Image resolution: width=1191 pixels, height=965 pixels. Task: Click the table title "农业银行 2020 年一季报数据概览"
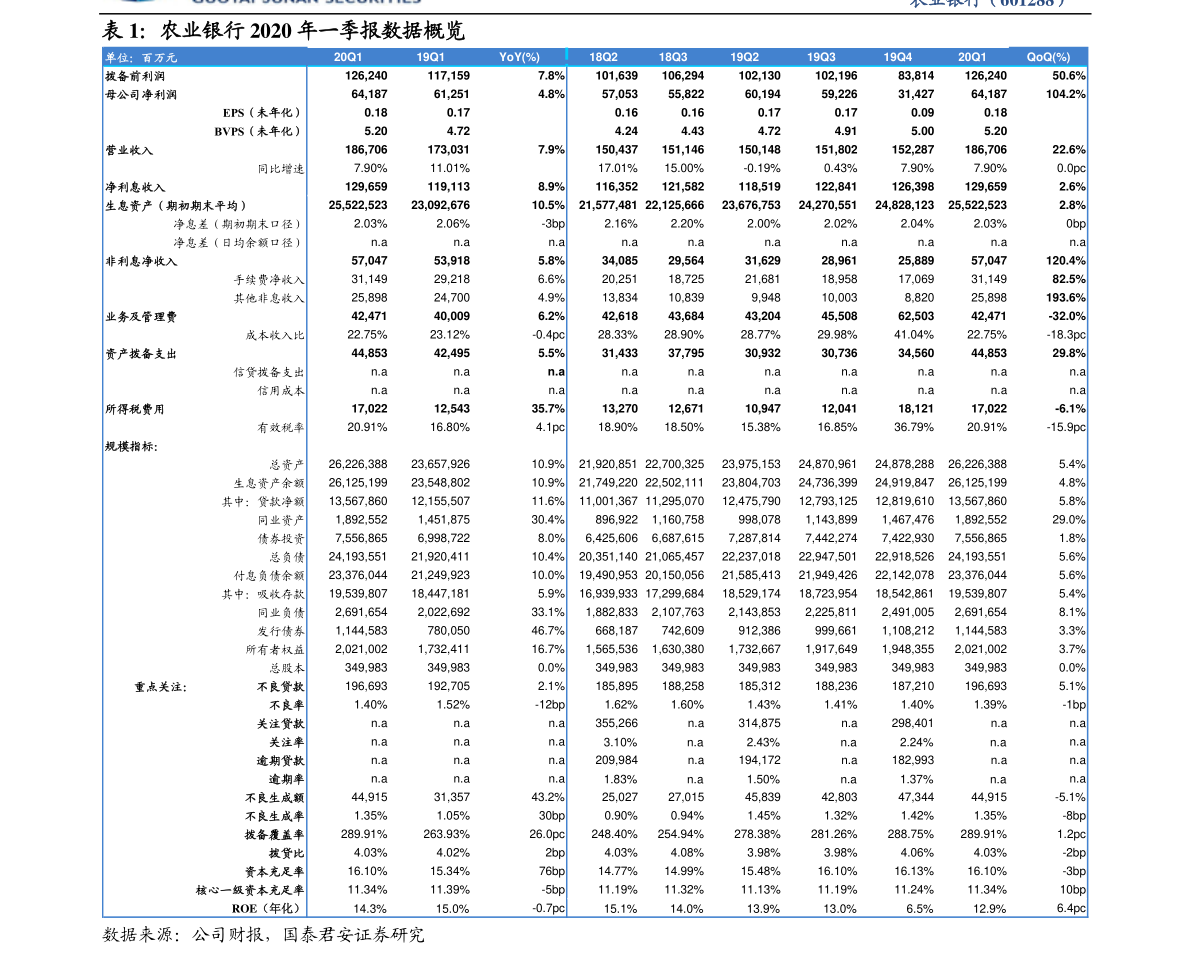[312, 30]
